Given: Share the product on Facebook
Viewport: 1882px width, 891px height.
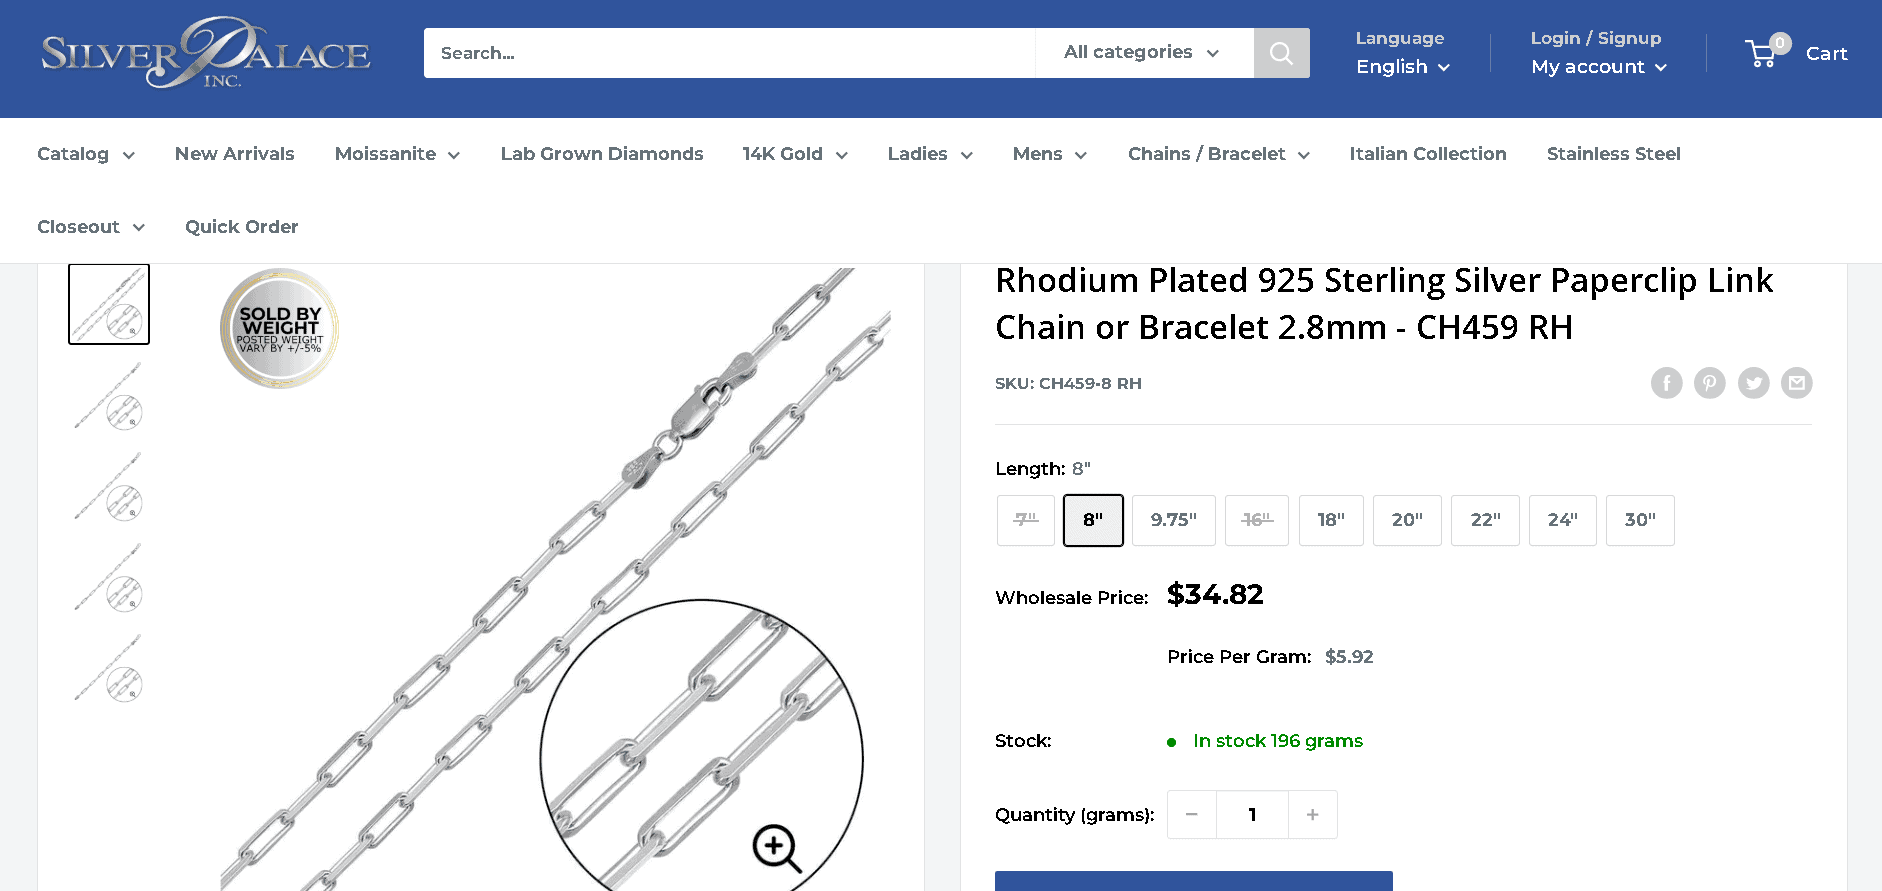Looking at the screenshot, I should [1666, 383].
